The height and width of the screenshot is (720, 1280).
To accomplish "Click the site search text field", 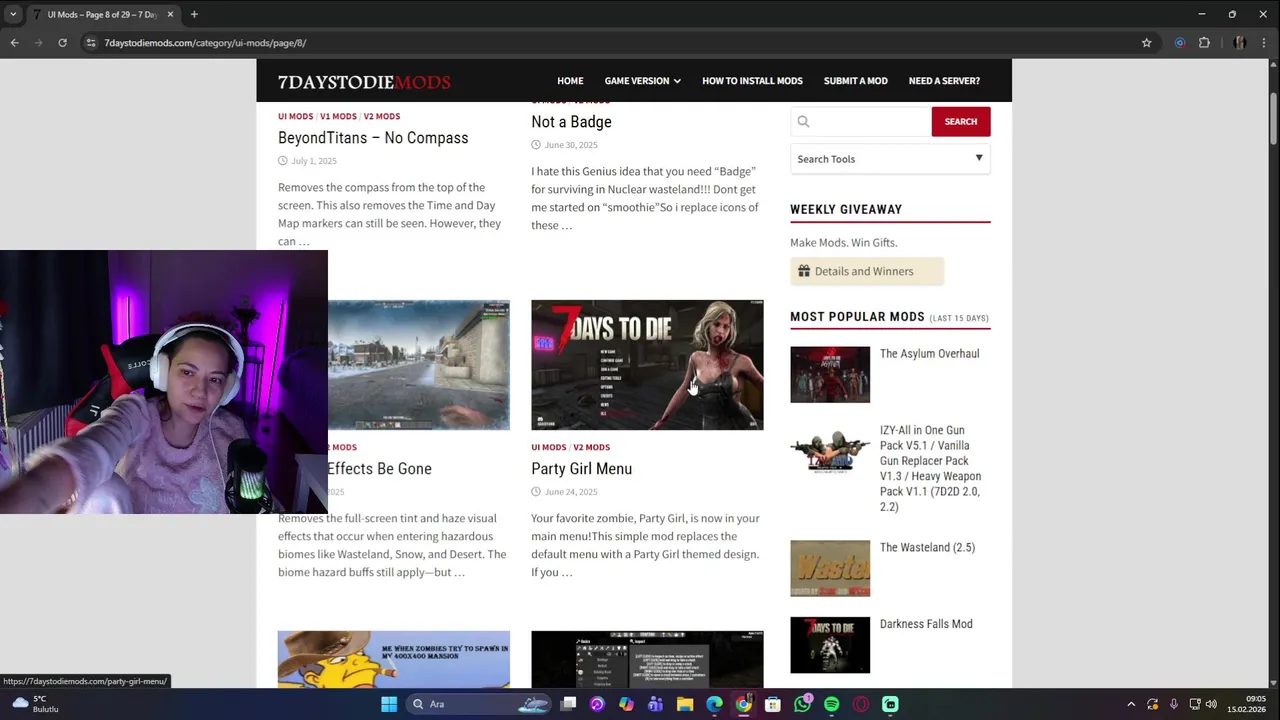I will pyautogui.click(x=860, y=122).
